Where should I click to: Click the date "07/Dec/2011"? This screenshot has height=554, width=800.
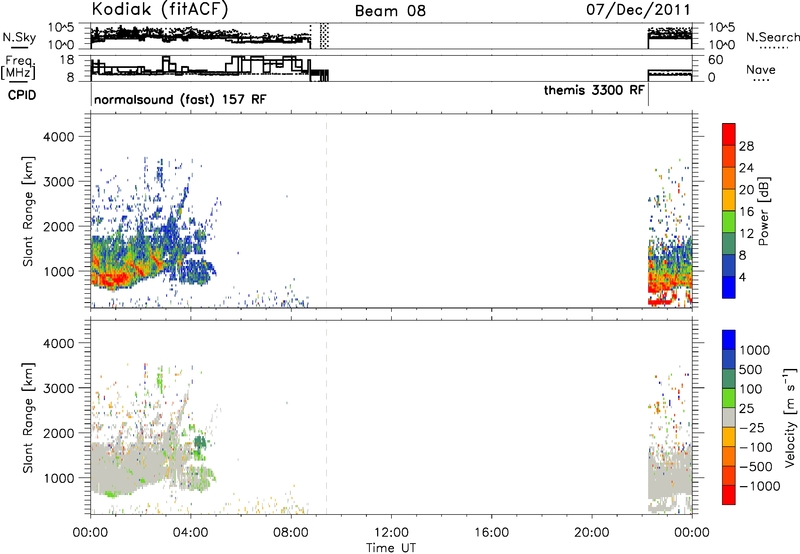click(638, 9)
